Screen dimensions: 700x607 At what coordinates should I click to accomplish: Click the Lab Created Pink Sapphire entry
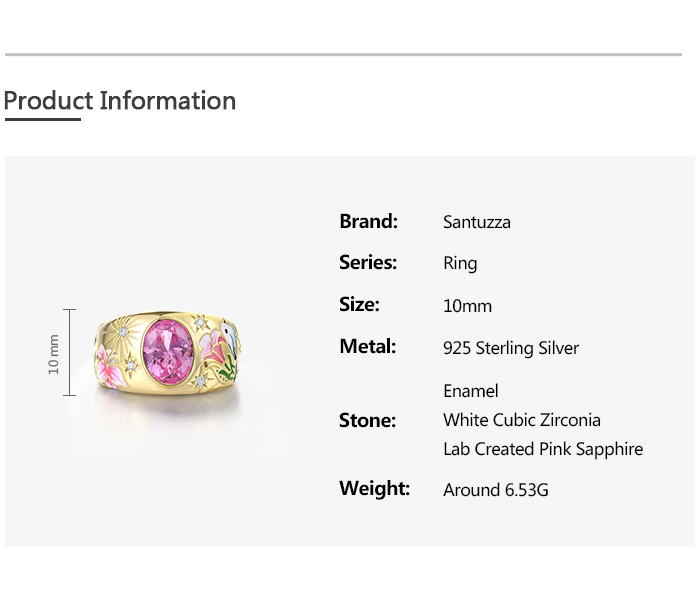[x=542, y=449]
